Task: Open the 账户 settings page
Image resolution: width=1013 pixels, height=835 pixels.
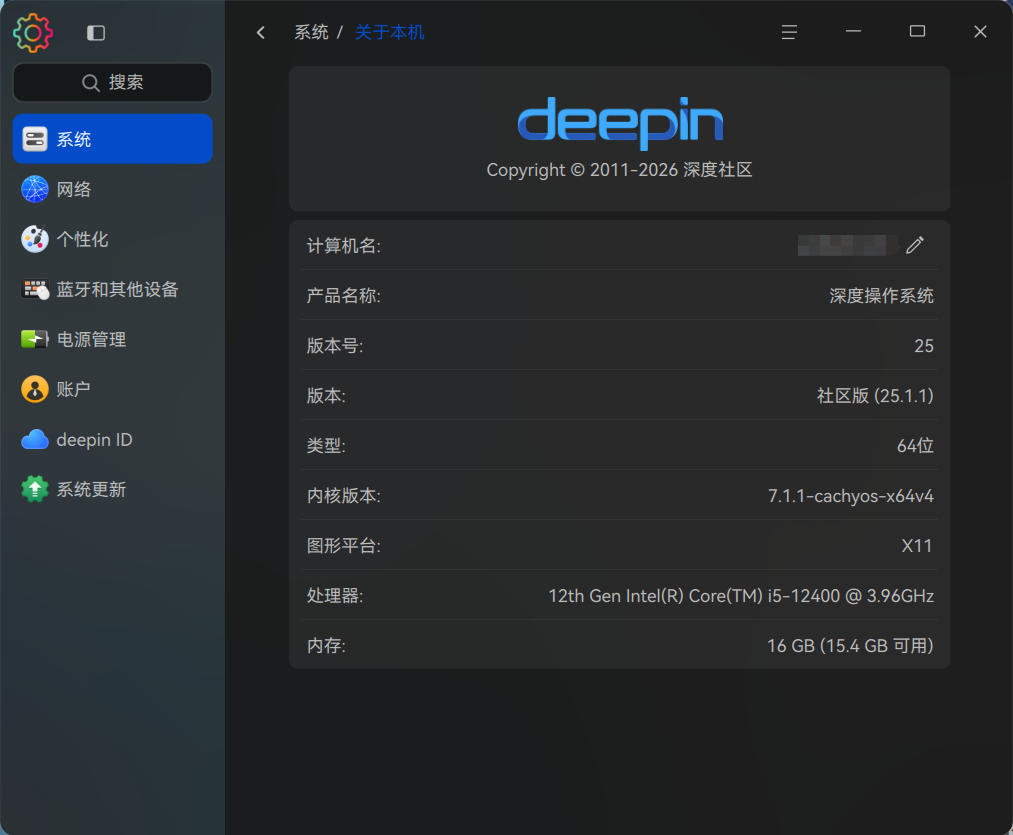Action: (x=112, y=389)
